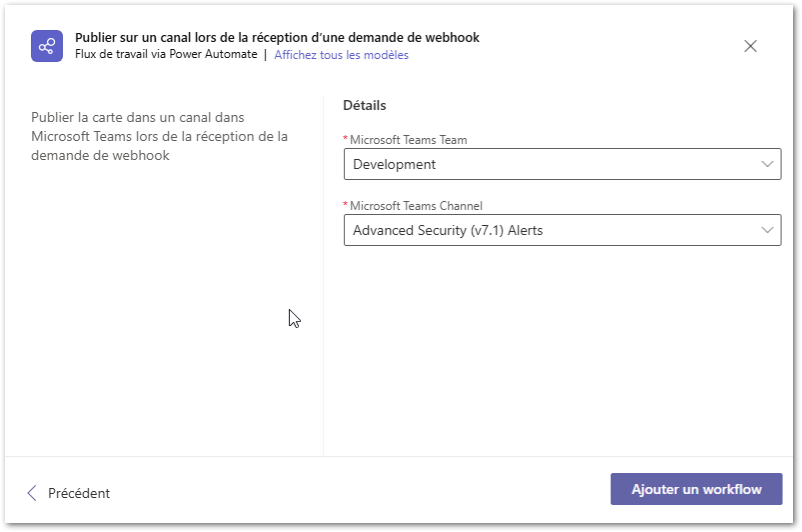The height and width of the screenshot is (532, 802).
Task: Click the template description paragraph on left
Action: click(160, 136)
